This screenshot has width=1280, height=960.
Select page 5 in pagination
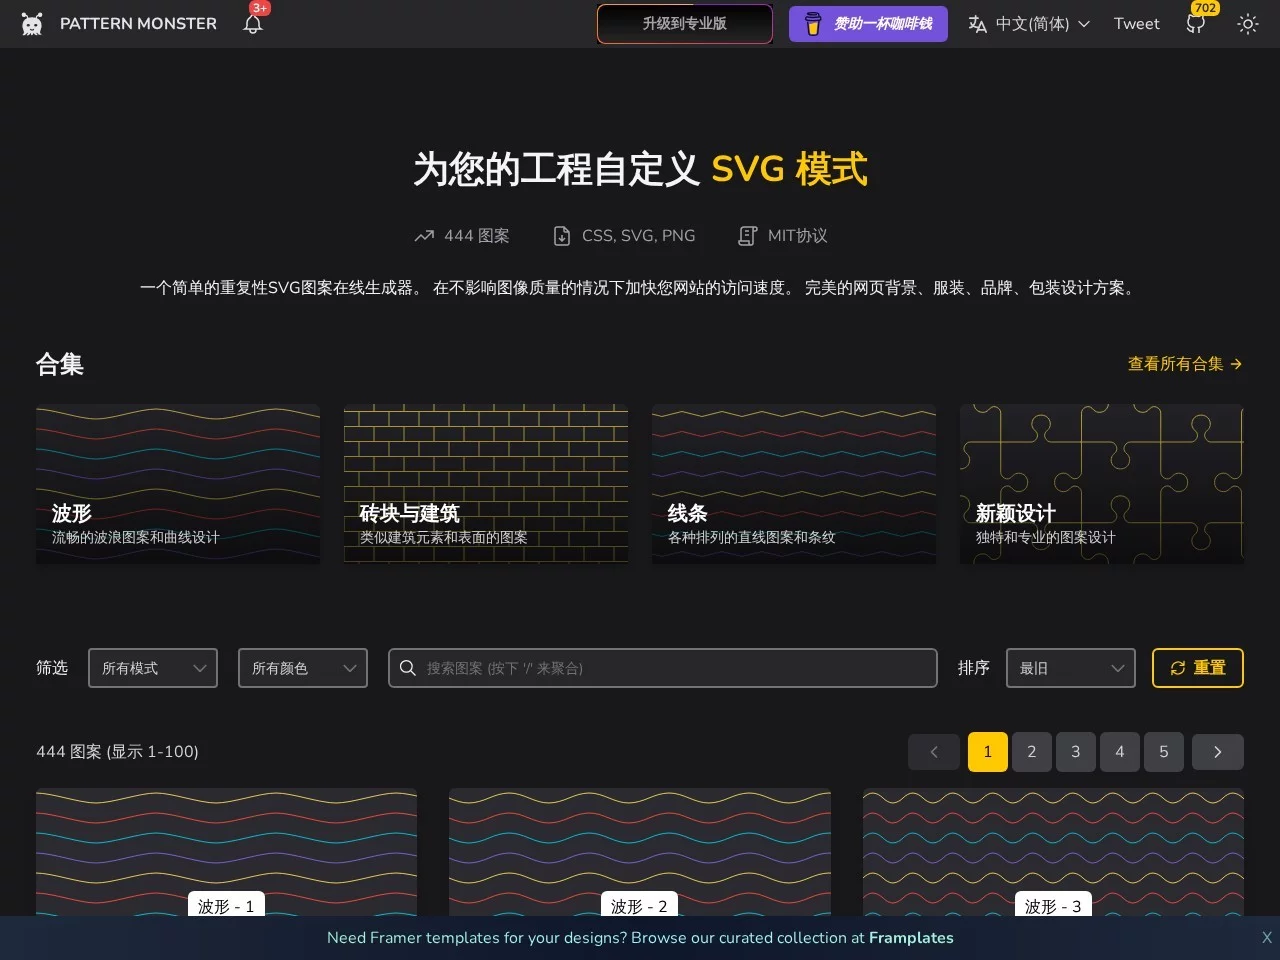[1164, 752]
